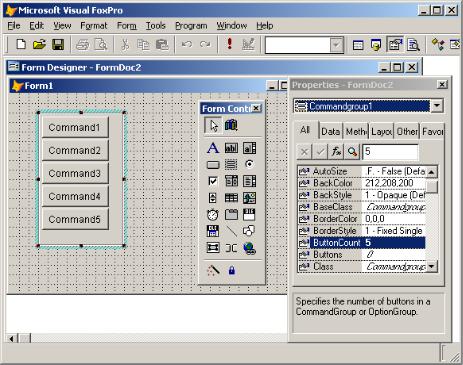Click the Modify Form toolbar icon
Viewport: 463px width, 365px height.
pyautogui.click(x=248, y=44)
